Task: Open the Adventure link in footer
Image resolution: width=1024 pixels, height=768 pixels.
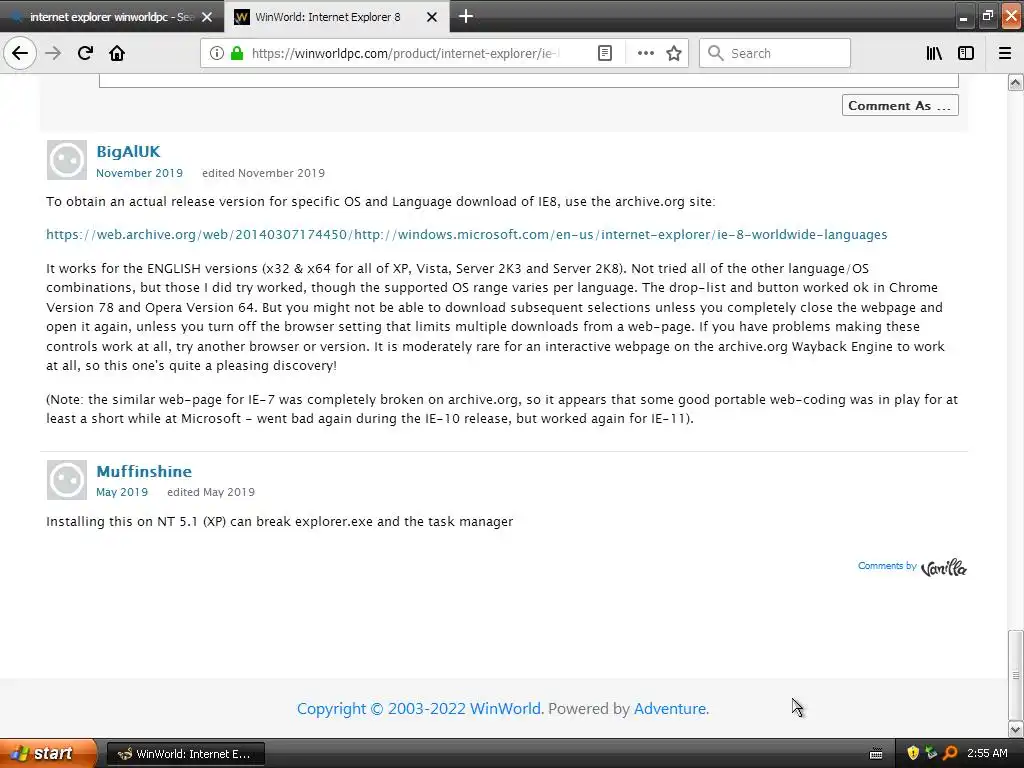Action: [x=670, y=709]
